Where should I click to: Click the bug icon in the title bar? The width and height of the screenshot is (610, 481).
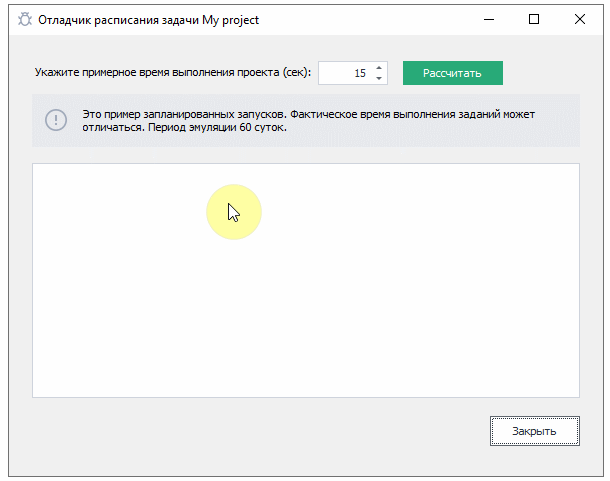(25, 19)
